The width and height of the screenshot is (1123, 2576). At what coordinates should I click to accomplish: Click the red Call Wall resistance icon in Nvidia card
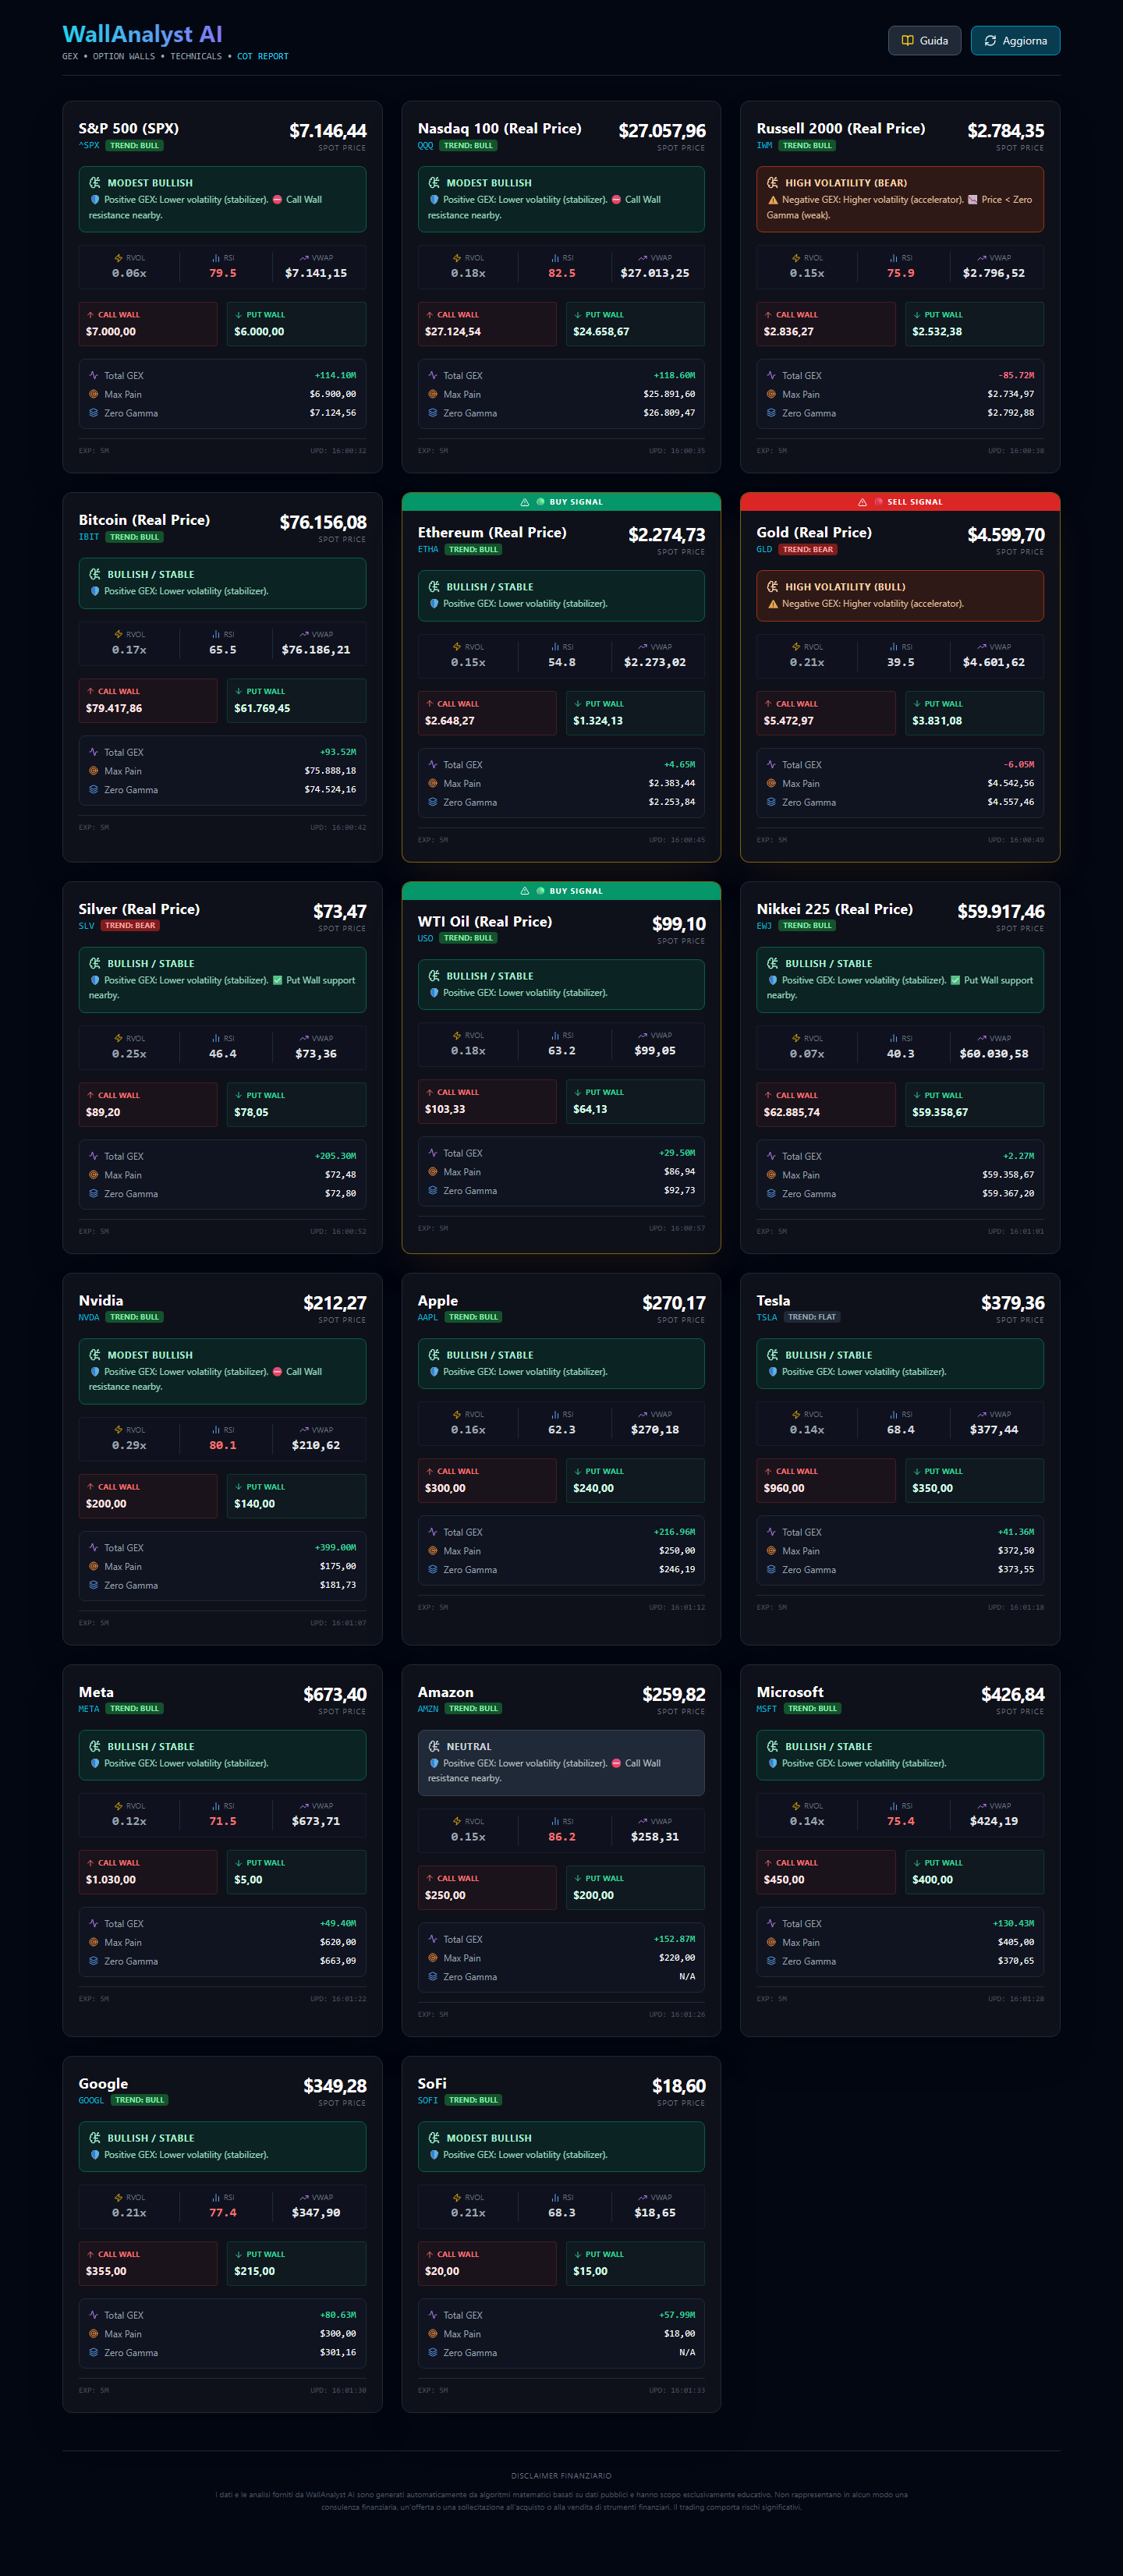[x=278, y=1372]
